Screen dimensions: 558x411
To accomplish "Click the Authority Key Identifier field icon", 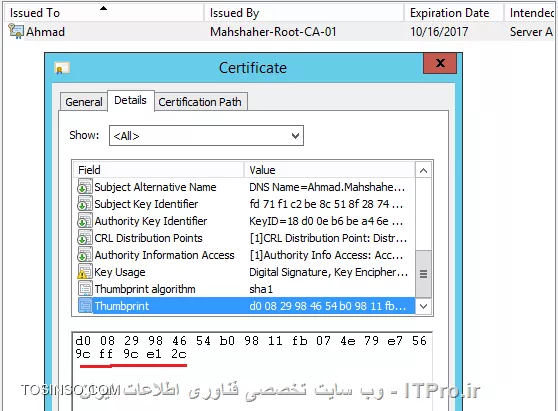I will click(85, 221).
